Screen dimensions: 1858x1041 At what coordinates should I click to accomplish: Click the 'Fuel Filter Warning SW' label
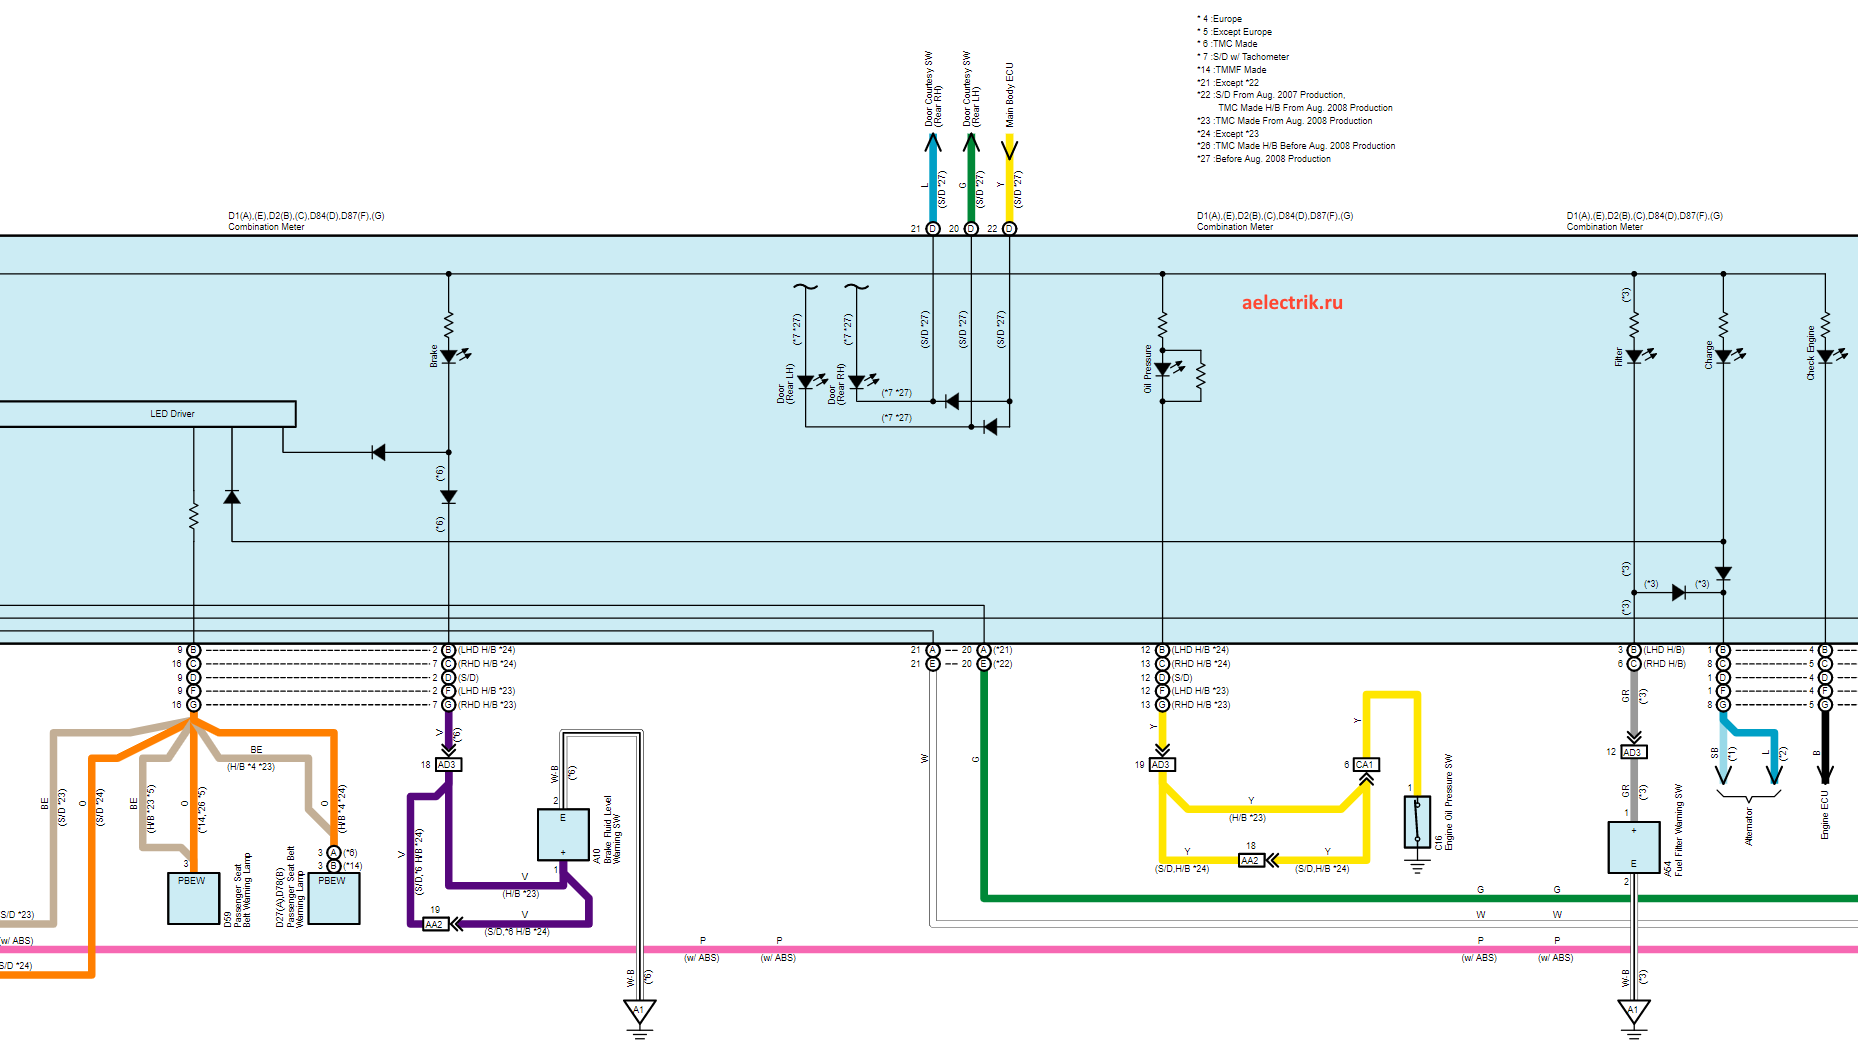[x=1679, y=830]
